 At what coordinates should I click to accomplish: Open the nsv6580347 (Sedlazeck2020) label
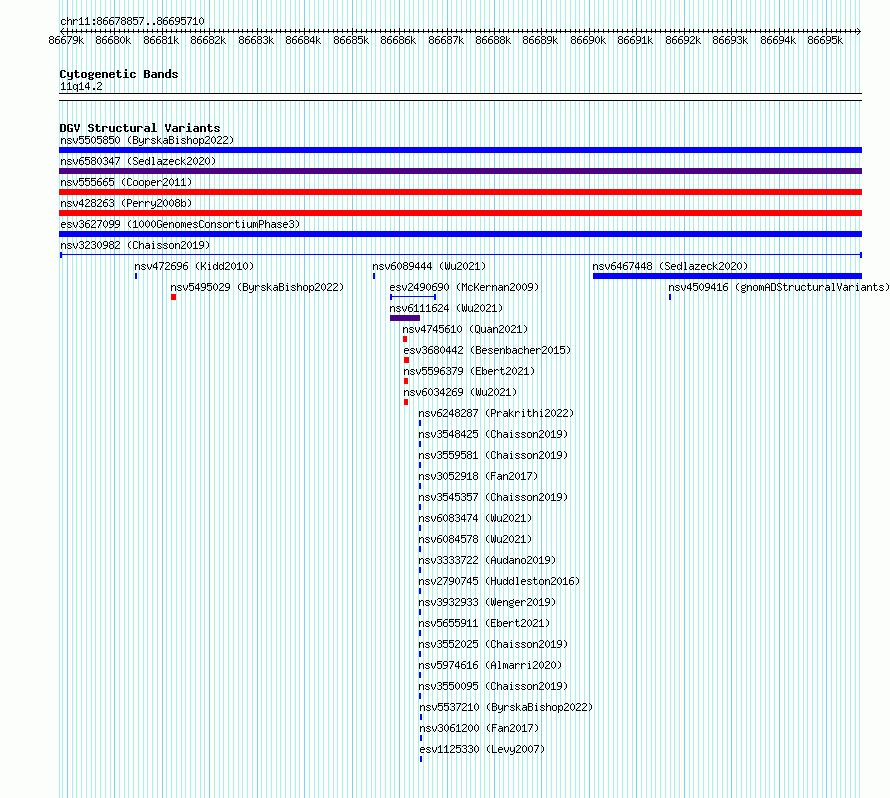(x=138, y=161)
